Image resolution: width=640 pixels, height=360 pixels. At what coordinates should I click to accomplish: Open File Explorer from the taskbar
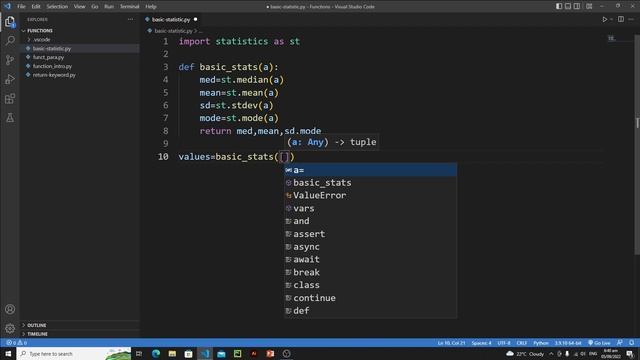(x=172, y=353)
